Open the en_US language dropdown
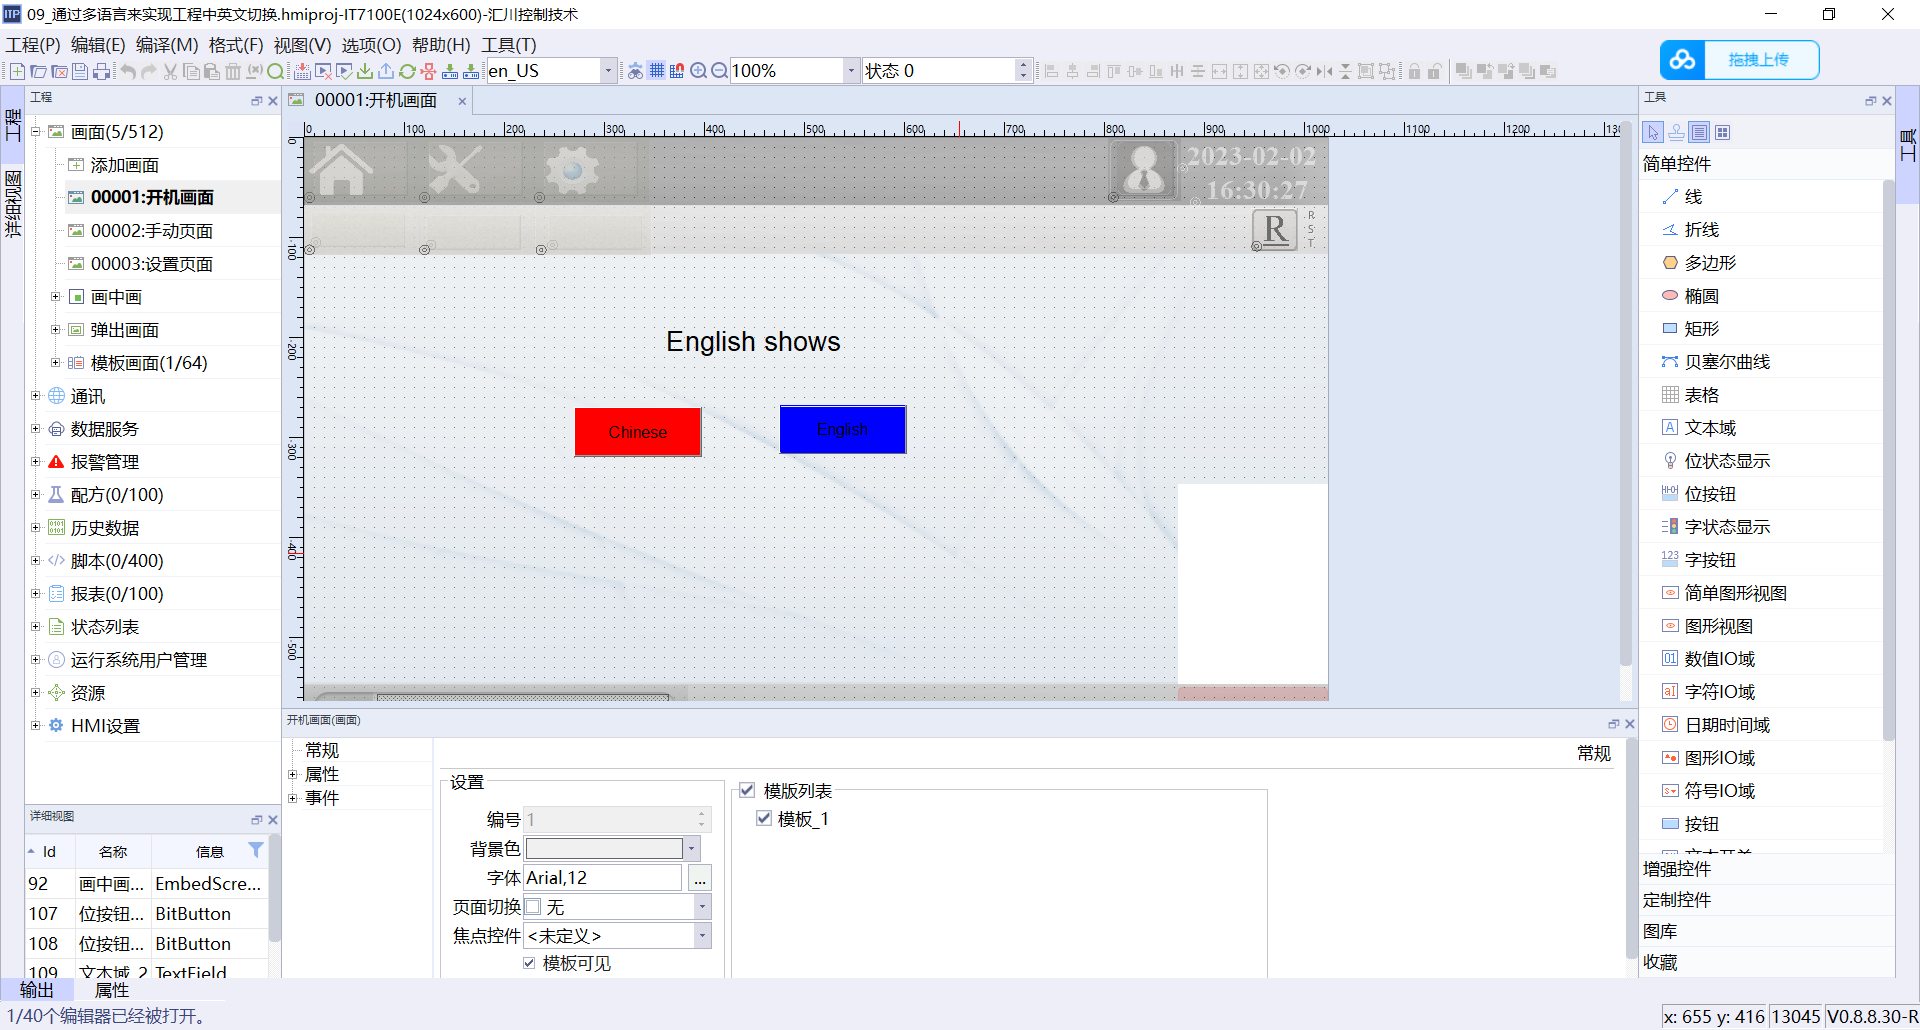Image resolution: width=1920 pixels, height=1030 pixels. click(607, 71)
